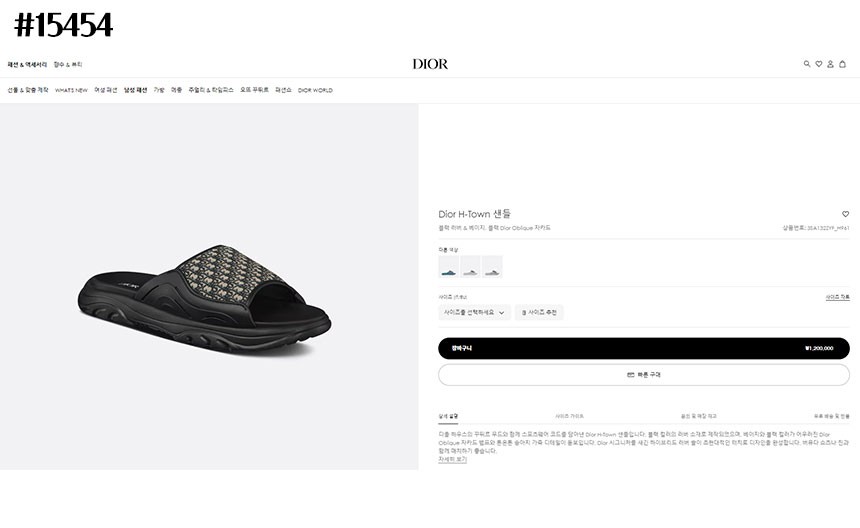Open the size chart link
The image size is (860, 528).
[x=838, y=297]
